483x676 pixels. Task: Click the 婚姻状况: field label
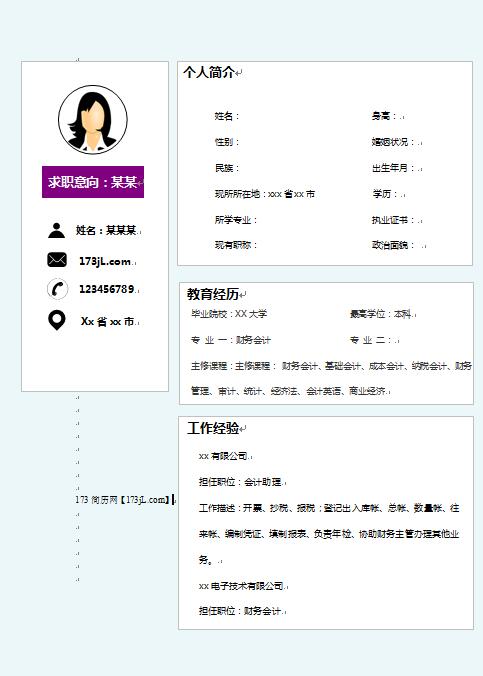click(393, 142)
